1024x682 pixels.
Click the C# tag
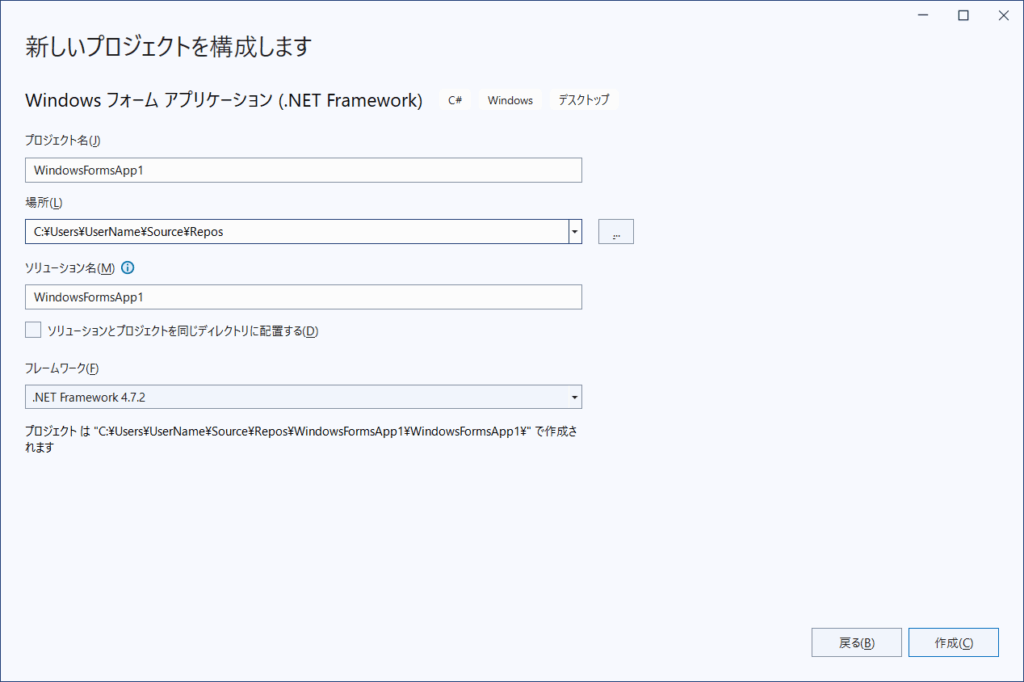point(455,100)
